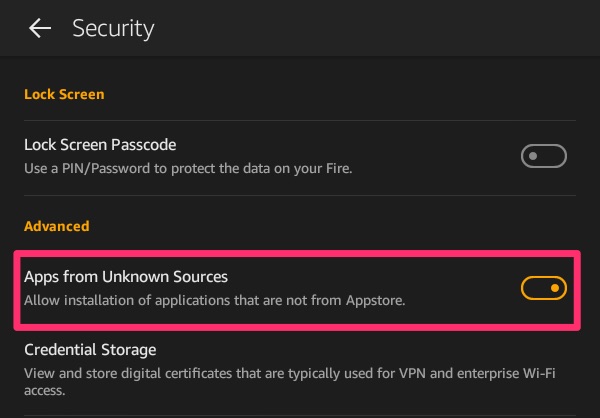Click the word 'VPN' in Credential Storage description

pyautogui.click(x=412, y=373)
